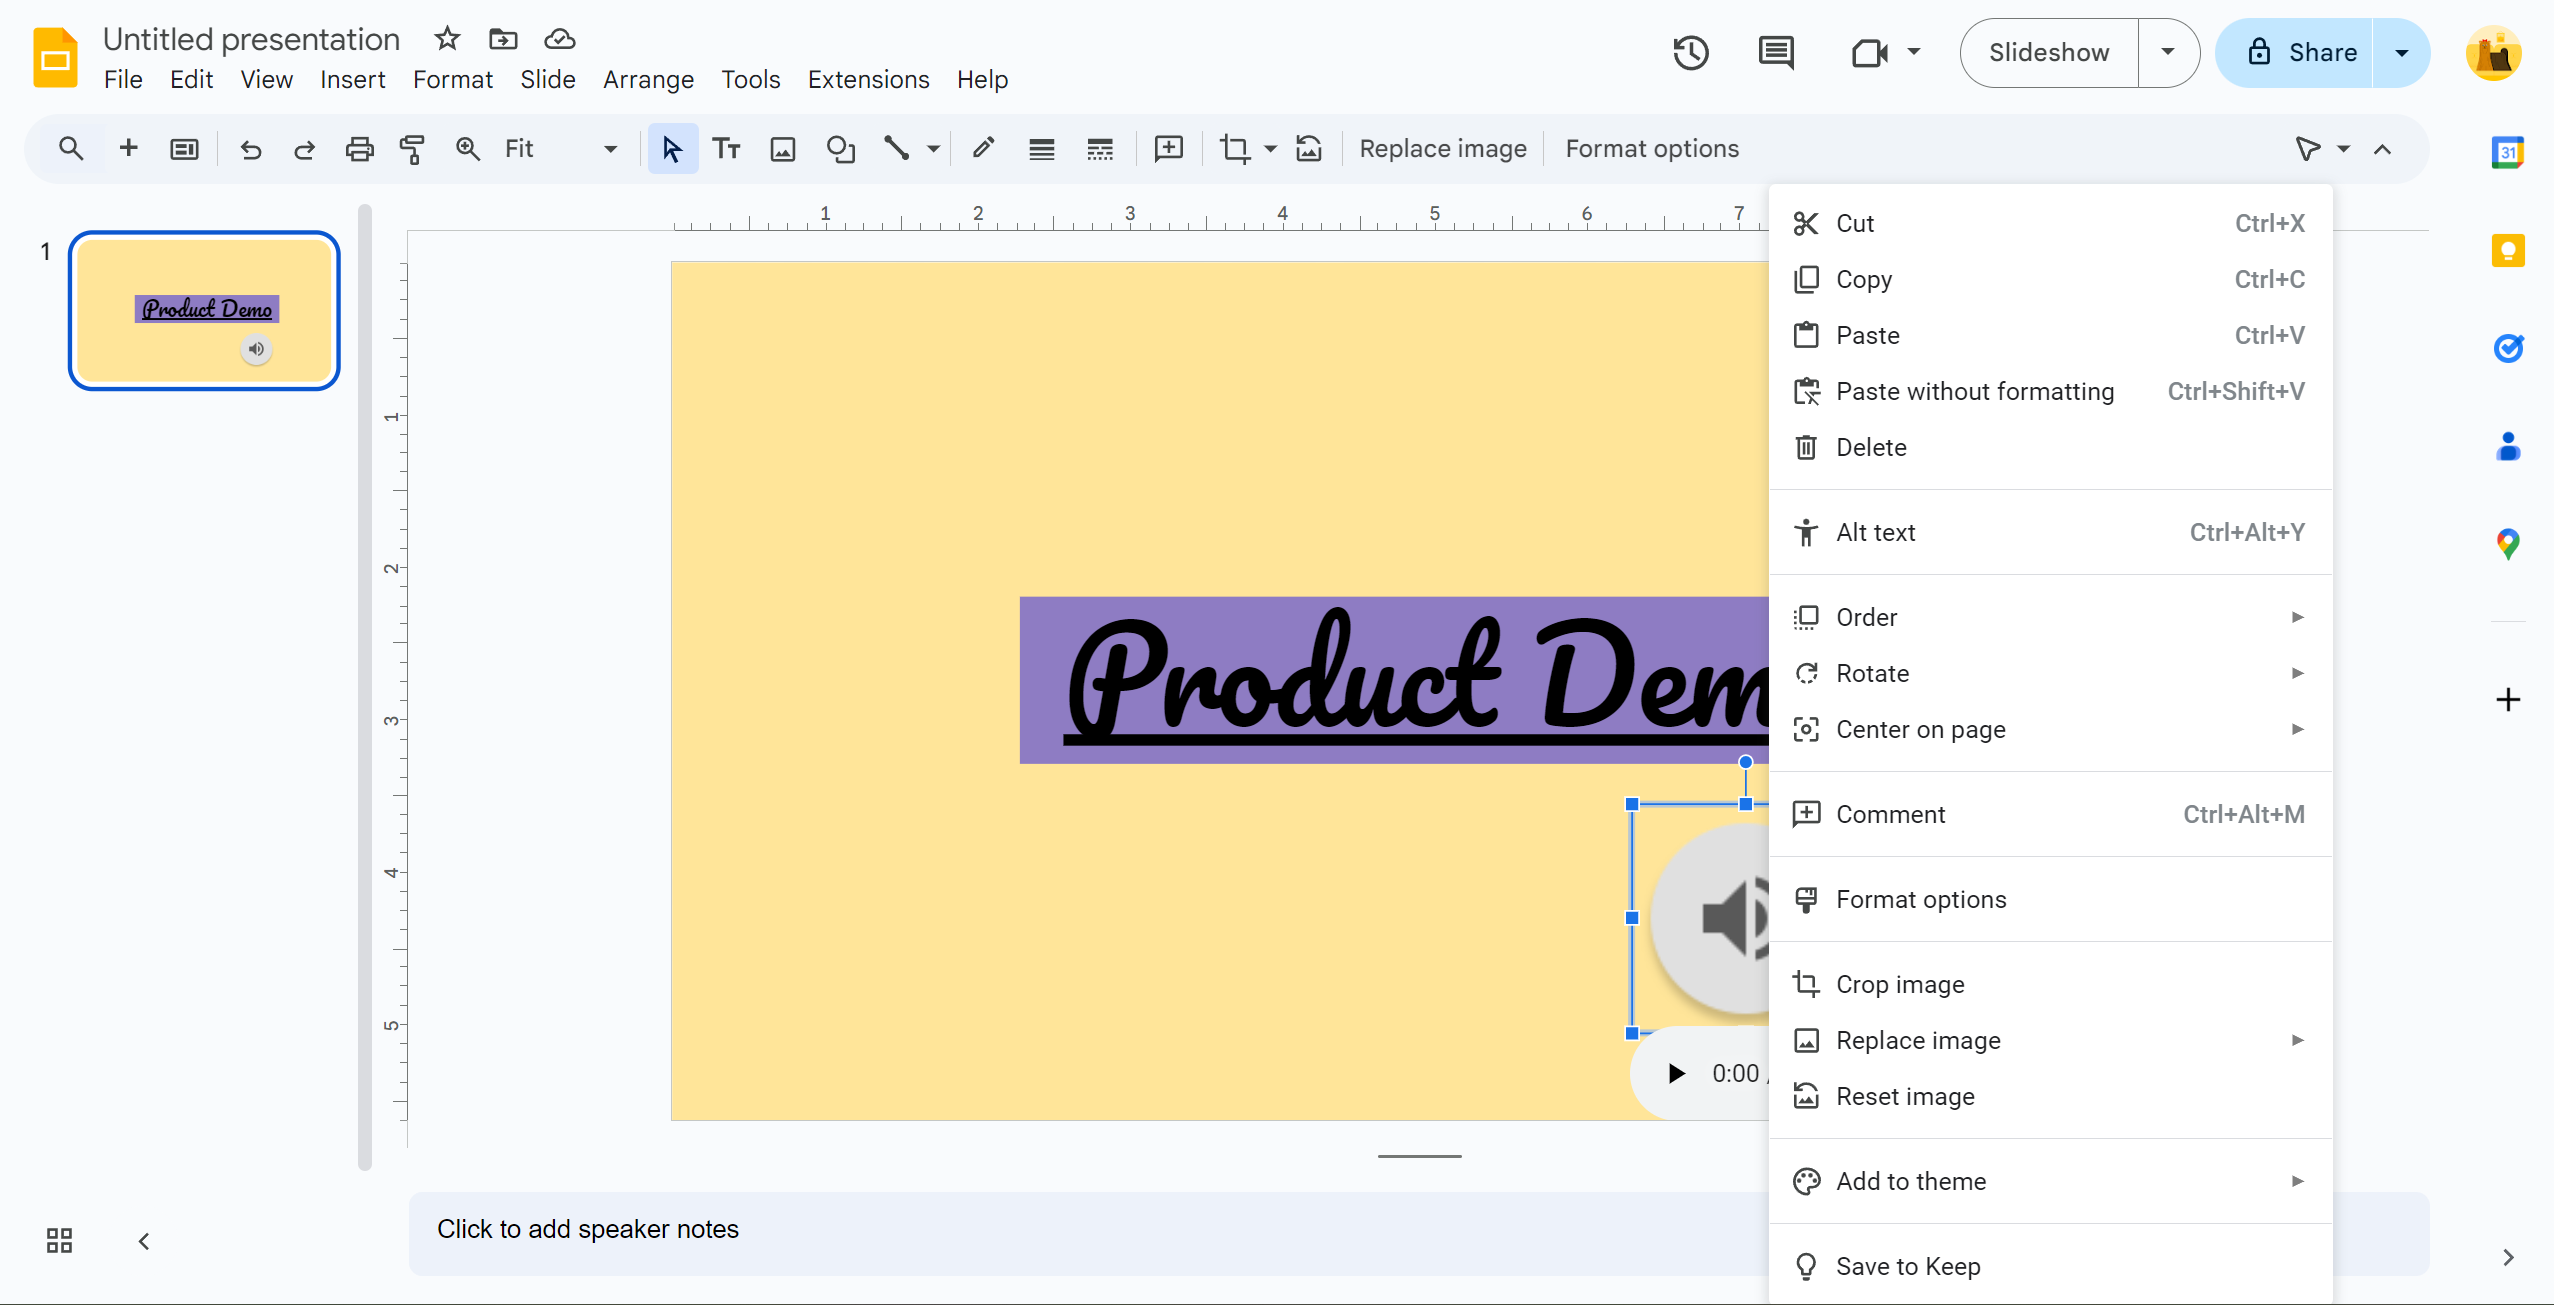
Task: Open Contacts side panel icon
Action: pyautogui.click(x=2507, y=446)
